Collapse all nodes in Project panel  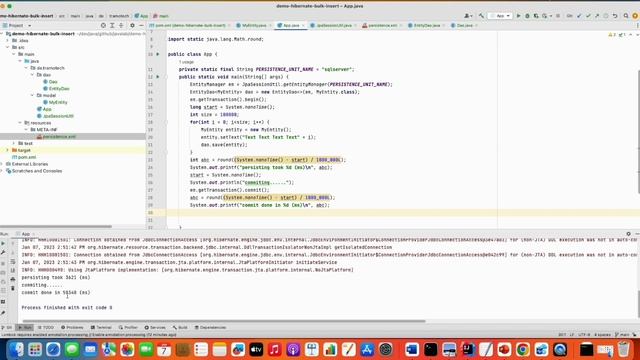click(121, 25)
